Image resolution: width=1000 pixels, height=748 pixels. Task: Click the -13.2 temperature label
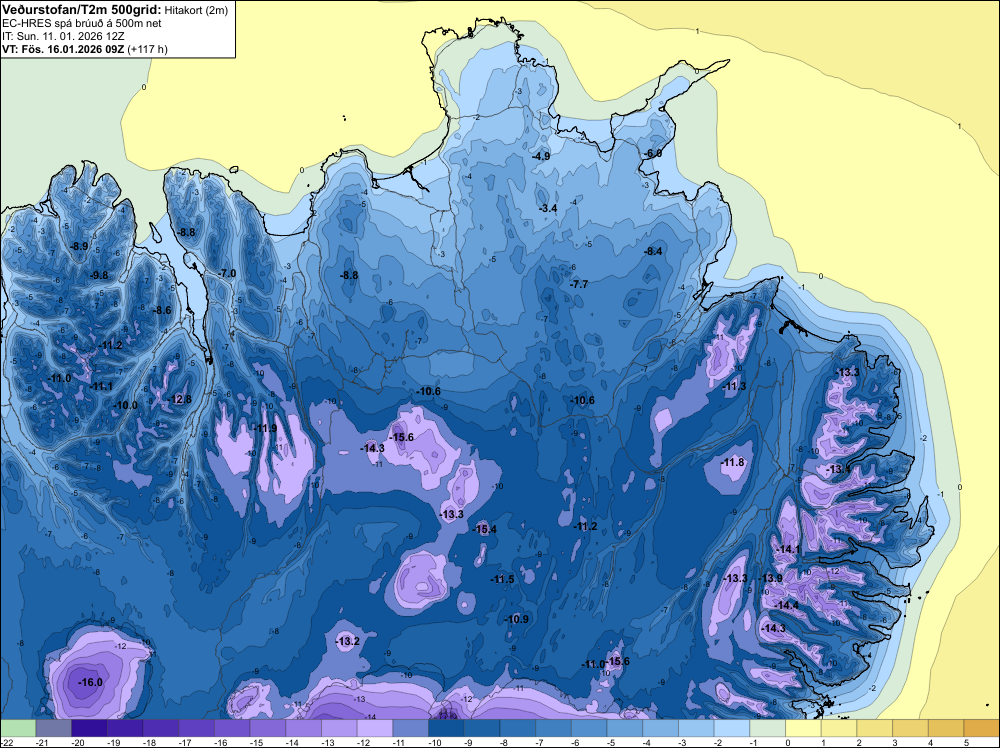click(x=348, y=642)
